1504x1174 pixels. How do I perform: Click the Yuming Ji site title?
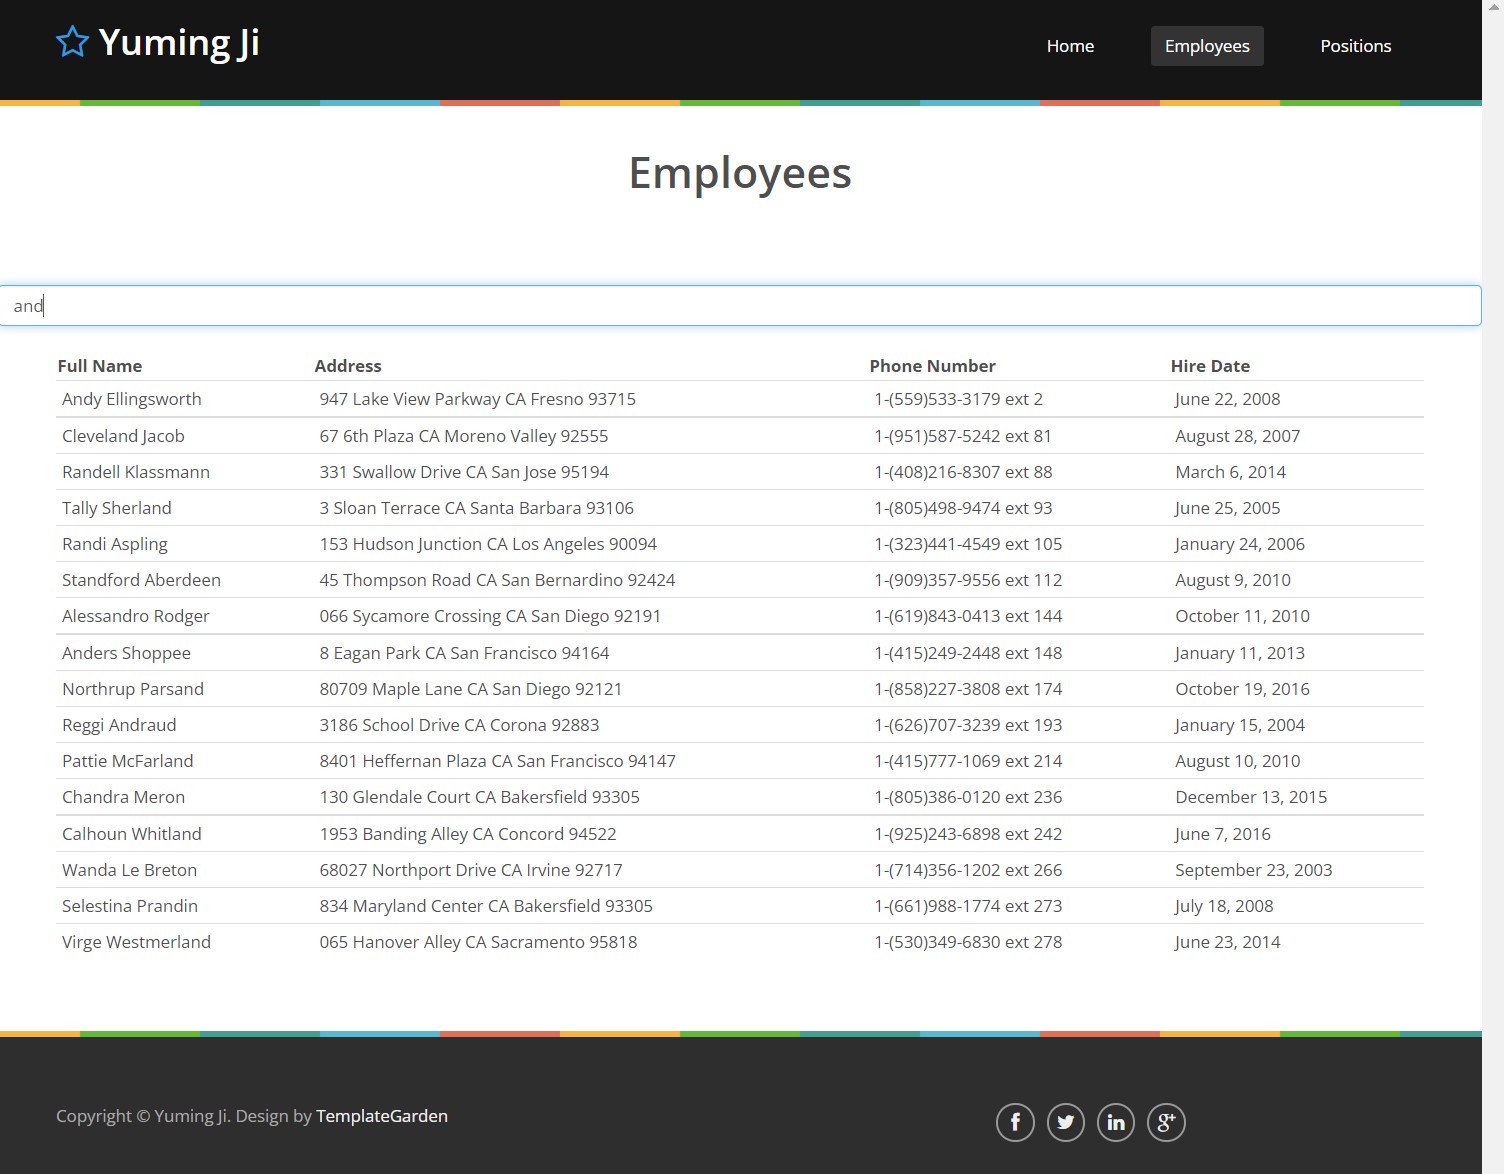click(x=179, y=42)
